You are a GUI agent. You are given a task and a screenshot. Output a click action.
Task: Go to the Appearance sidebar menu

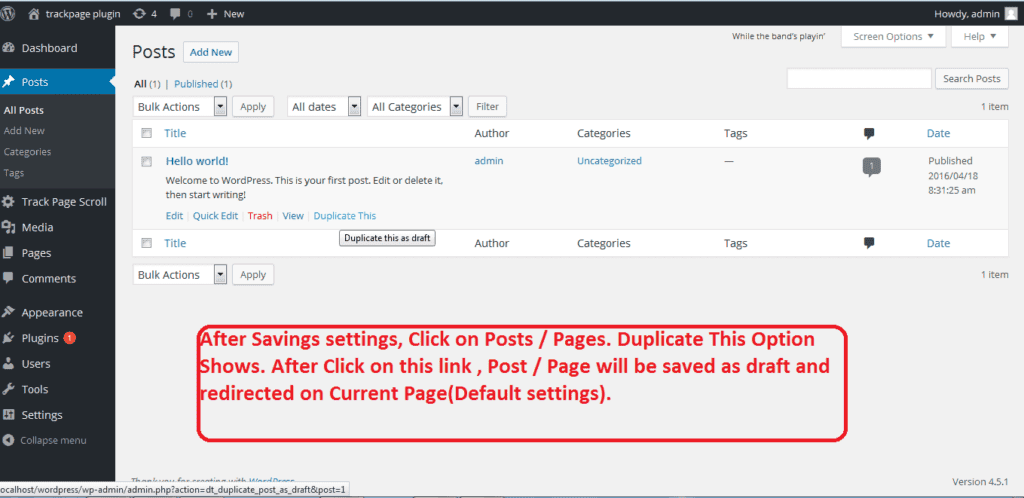[x=52, y=312]
